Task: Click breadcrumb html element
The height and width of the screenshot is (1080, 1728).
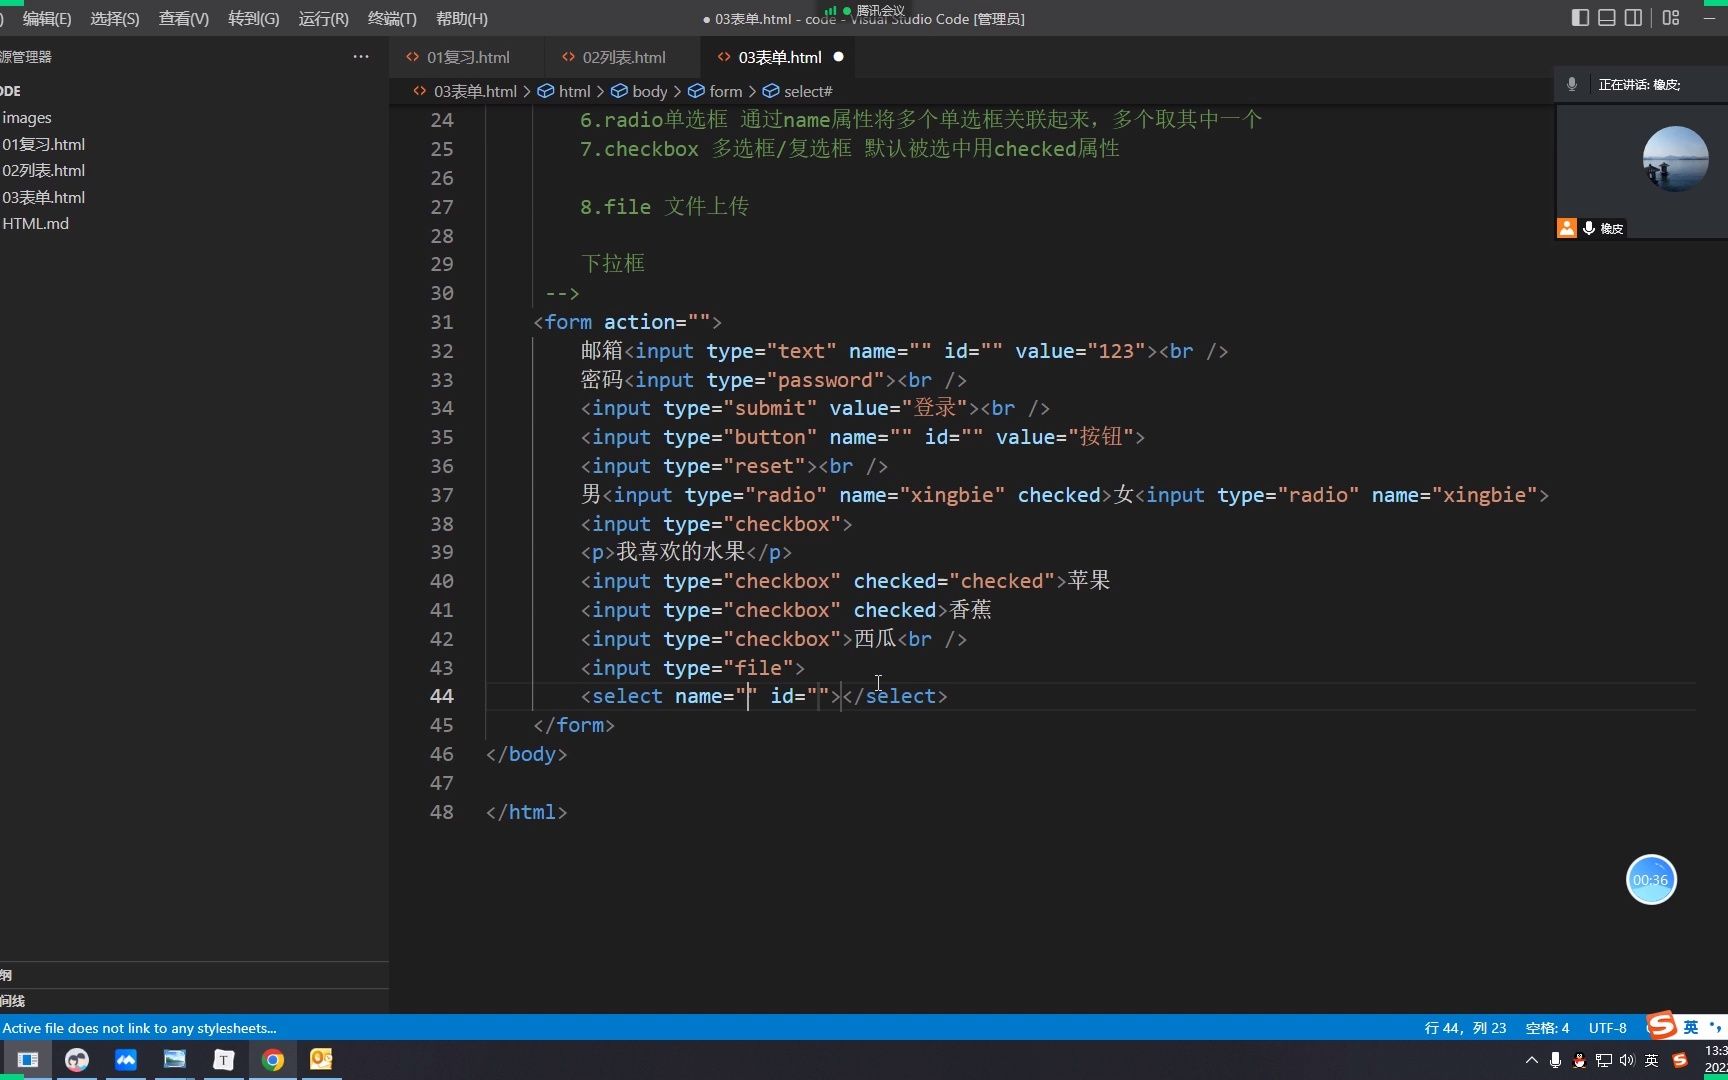Action: point(574,91)
